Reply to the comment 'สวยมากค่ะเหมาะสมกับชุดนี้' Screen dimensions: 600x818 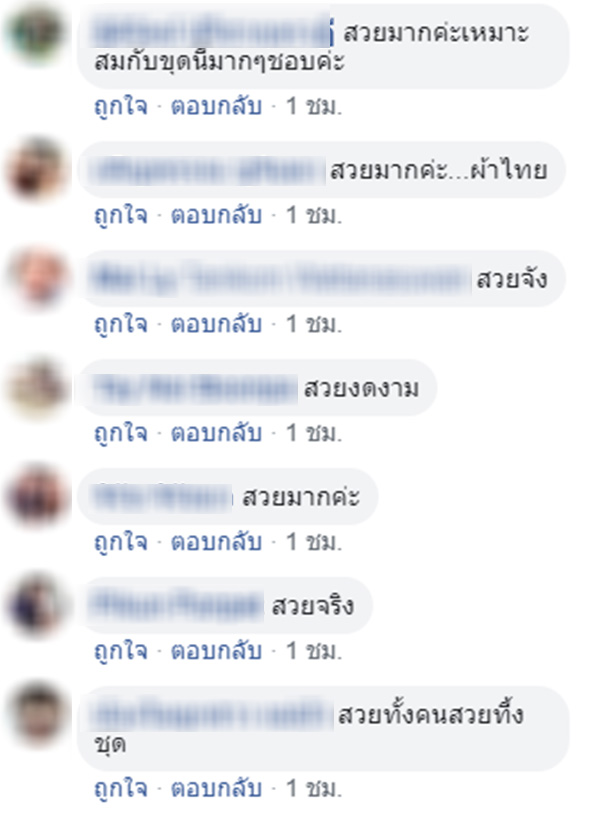pos(216,106)
